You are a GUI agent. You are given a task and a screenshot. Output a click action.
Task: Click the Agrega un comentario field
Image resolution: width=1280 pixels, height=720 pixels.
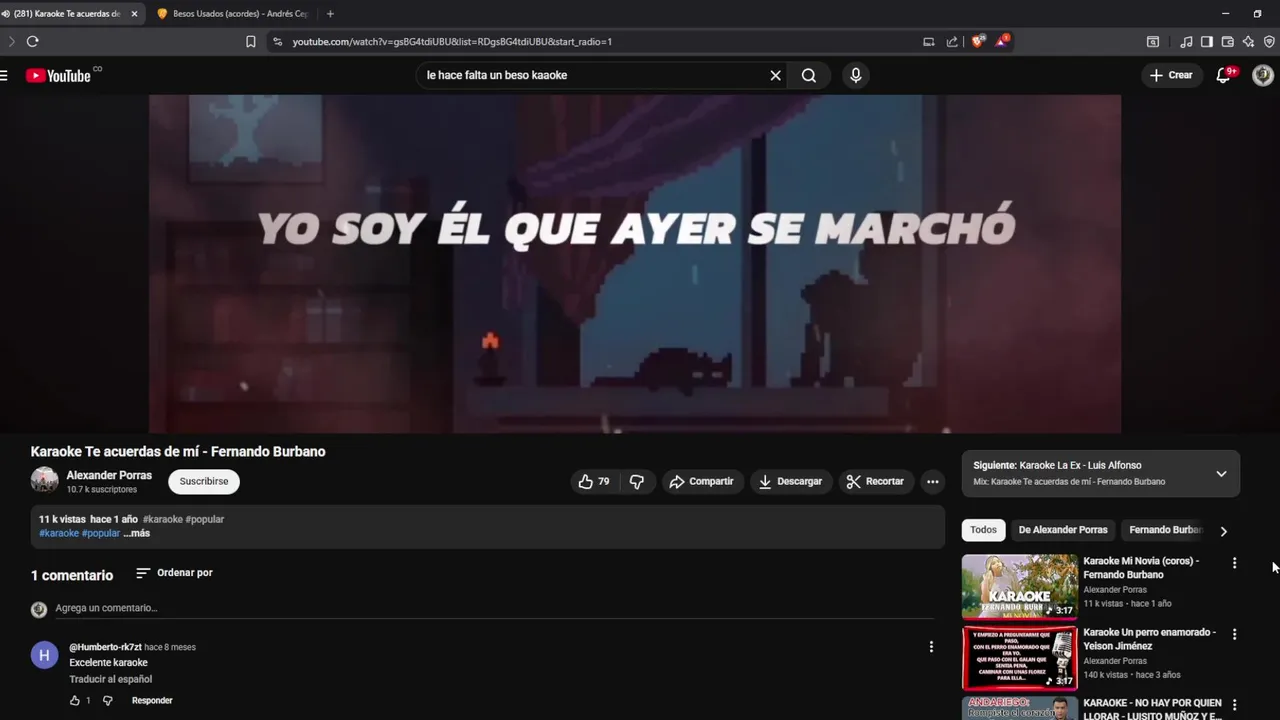[494, 608]
